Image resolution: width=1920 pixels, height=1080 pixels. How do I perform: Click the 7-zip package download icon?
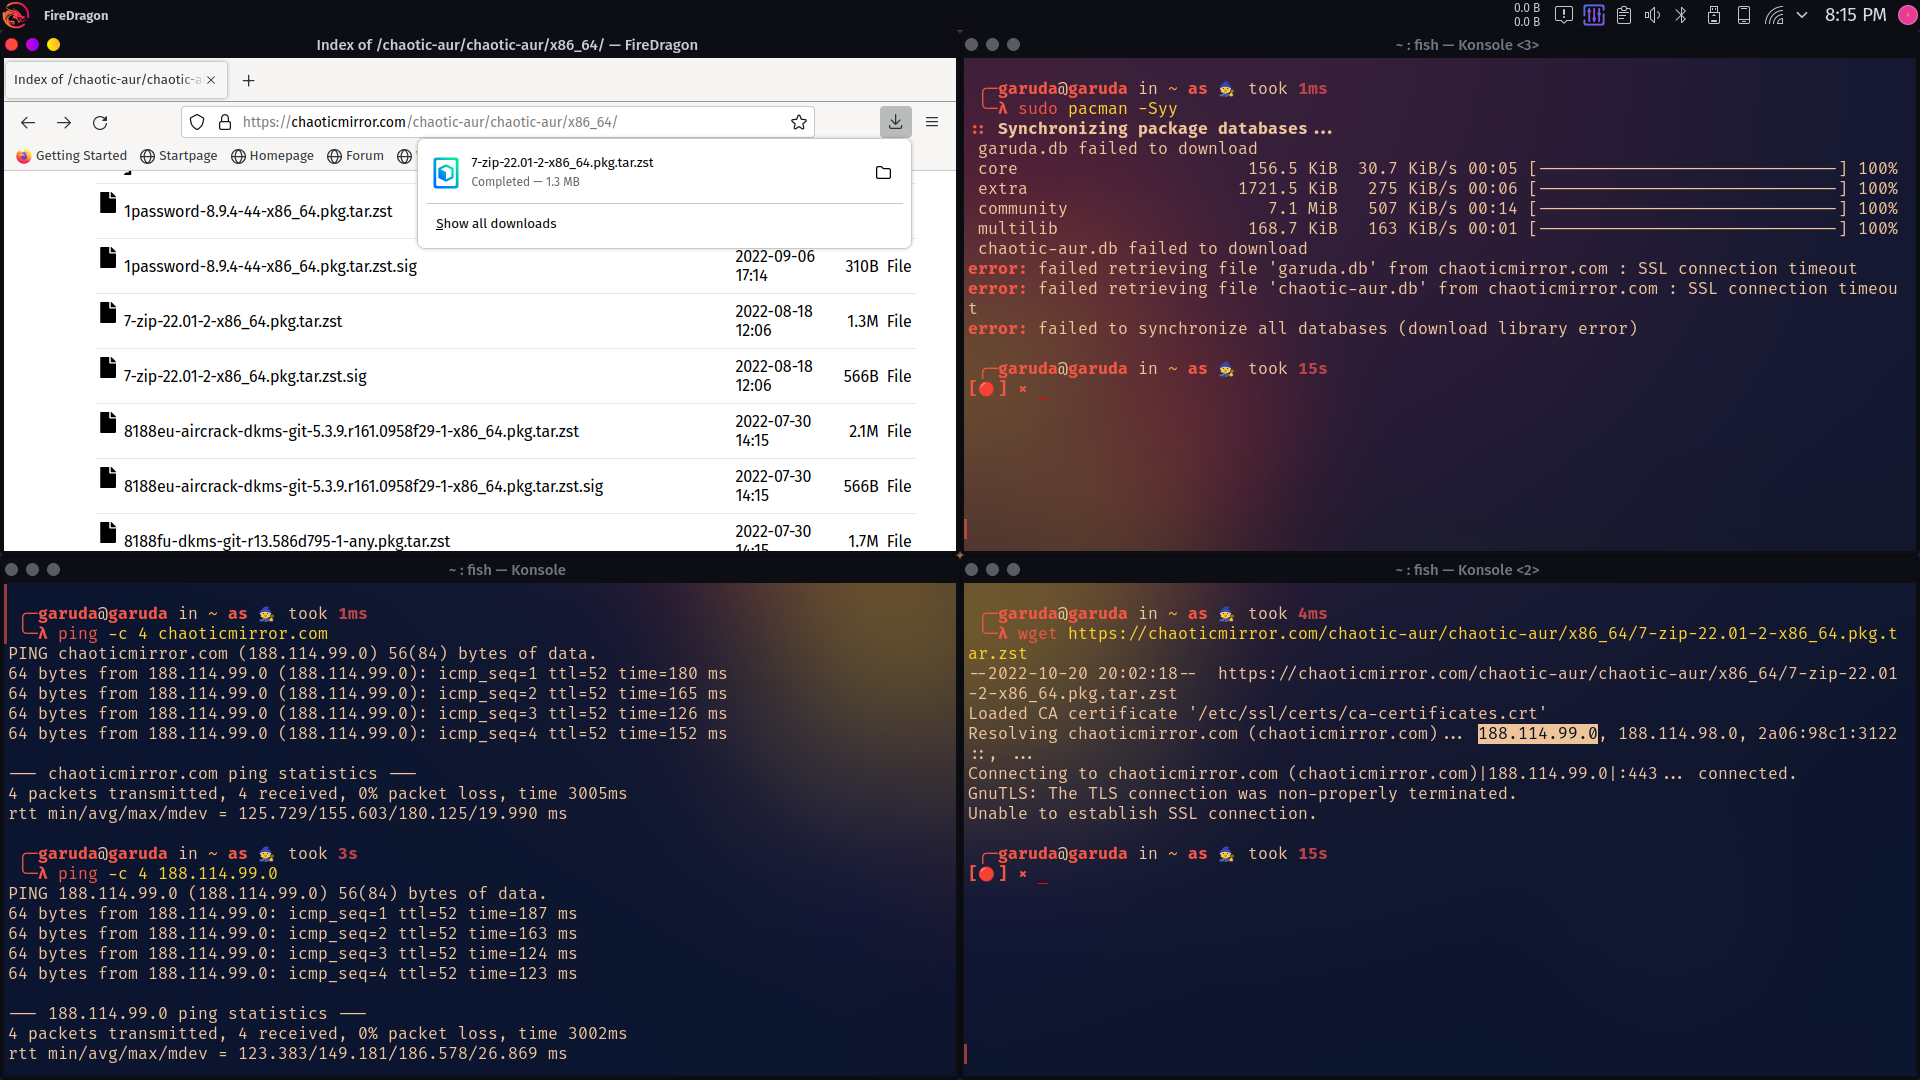pos(446,173)
